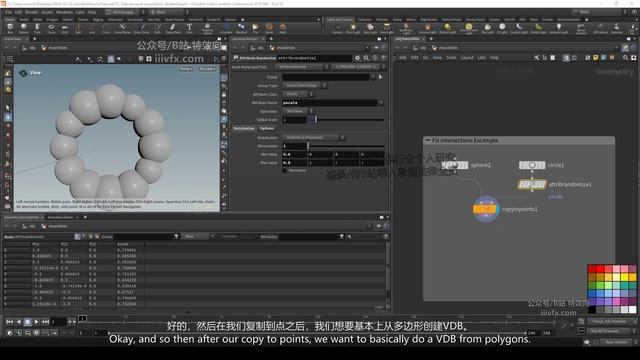This screenshot has width=640, height=360.
Task: Open parameter pane gear settings menu
Action: [x=358, y=58]
